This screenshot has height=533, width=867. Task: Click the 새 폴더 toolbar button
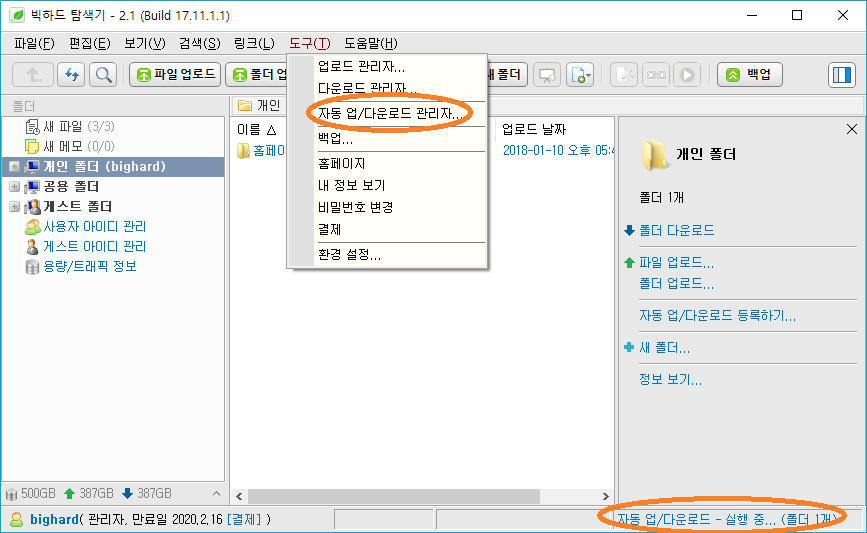(x=506, y=75)
